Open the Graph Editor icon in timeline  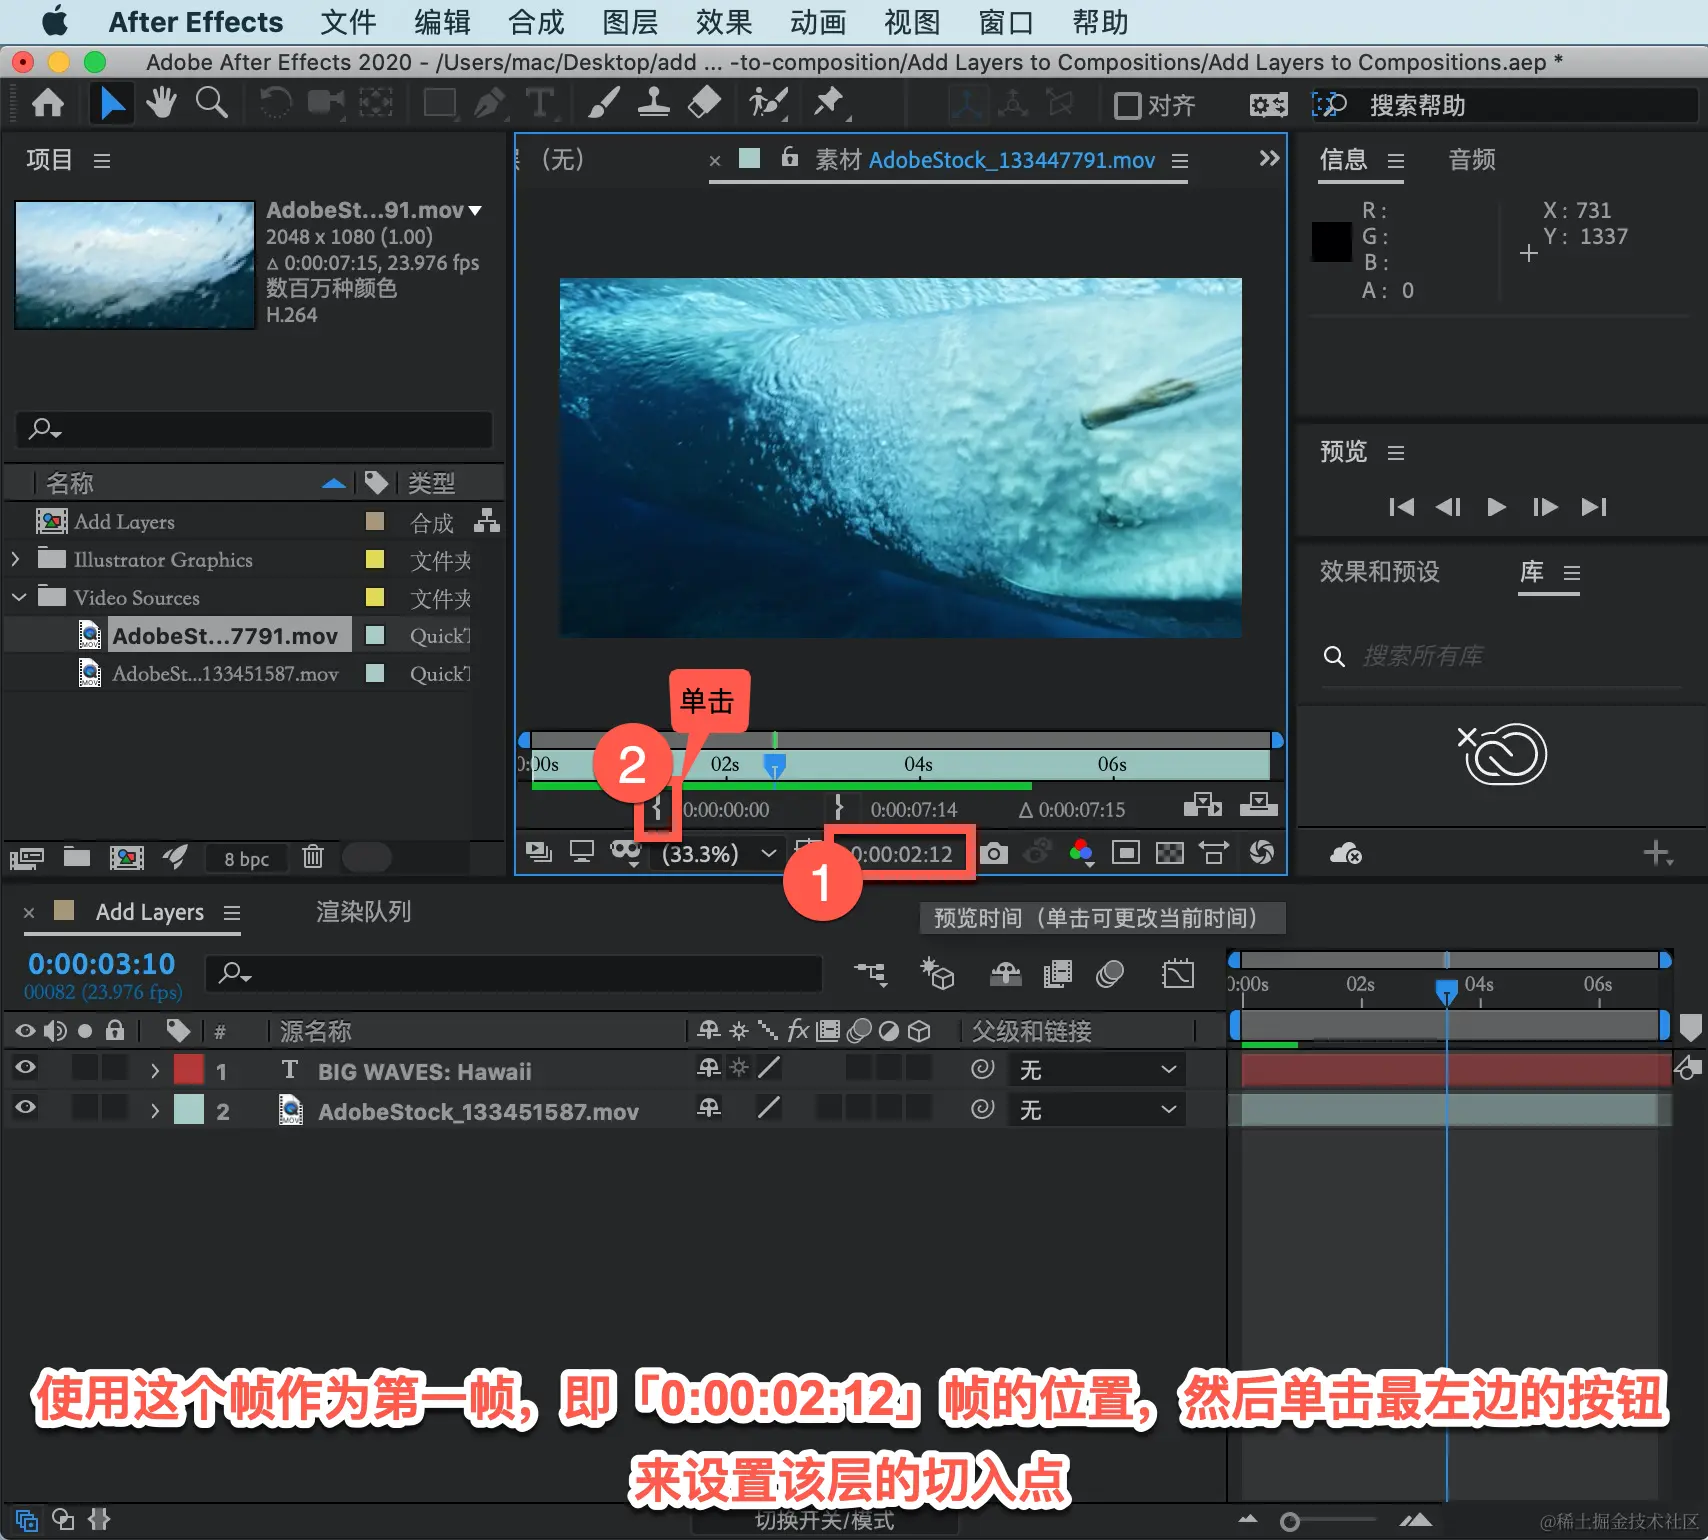pos(1178,973)
